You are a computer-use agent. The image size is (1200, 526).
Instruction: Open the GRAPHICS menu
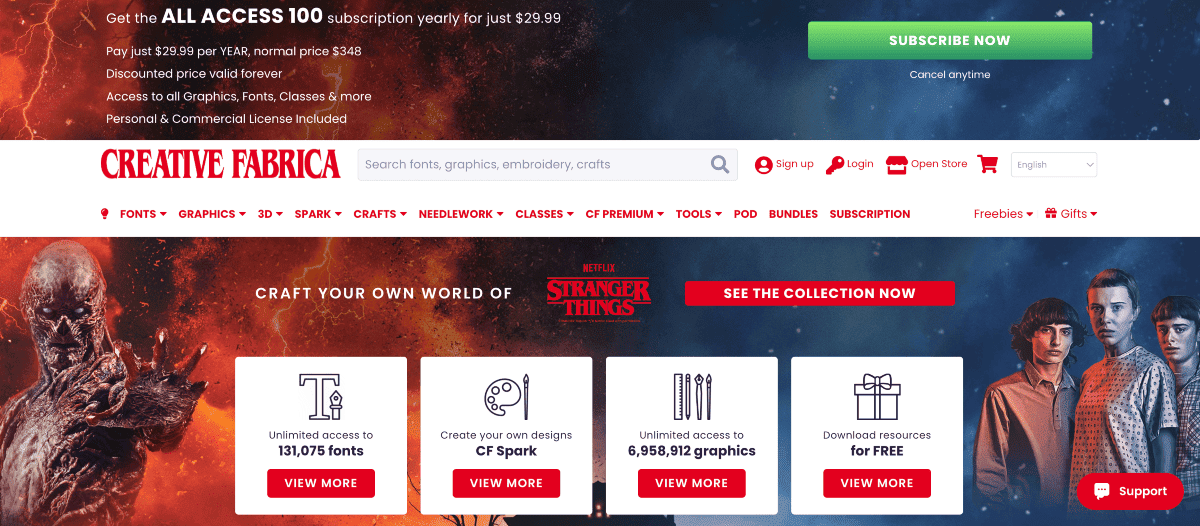(212, 214)
